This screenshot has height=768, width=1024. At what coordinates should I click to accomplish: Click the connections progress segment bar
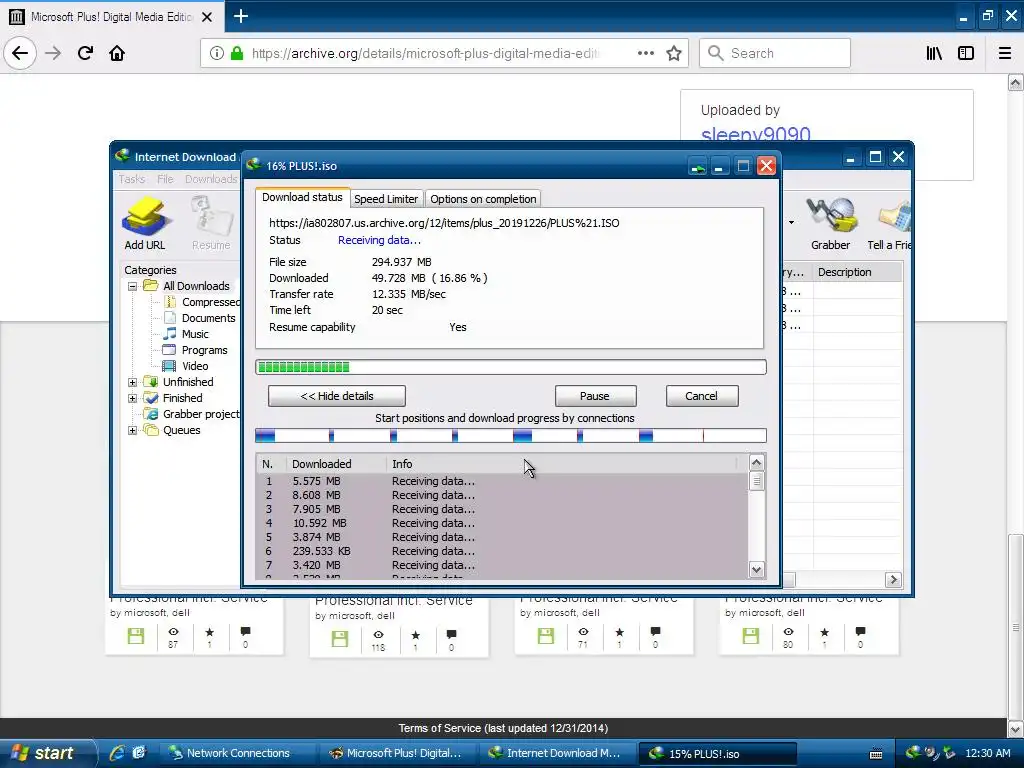[x=511, y=436]
